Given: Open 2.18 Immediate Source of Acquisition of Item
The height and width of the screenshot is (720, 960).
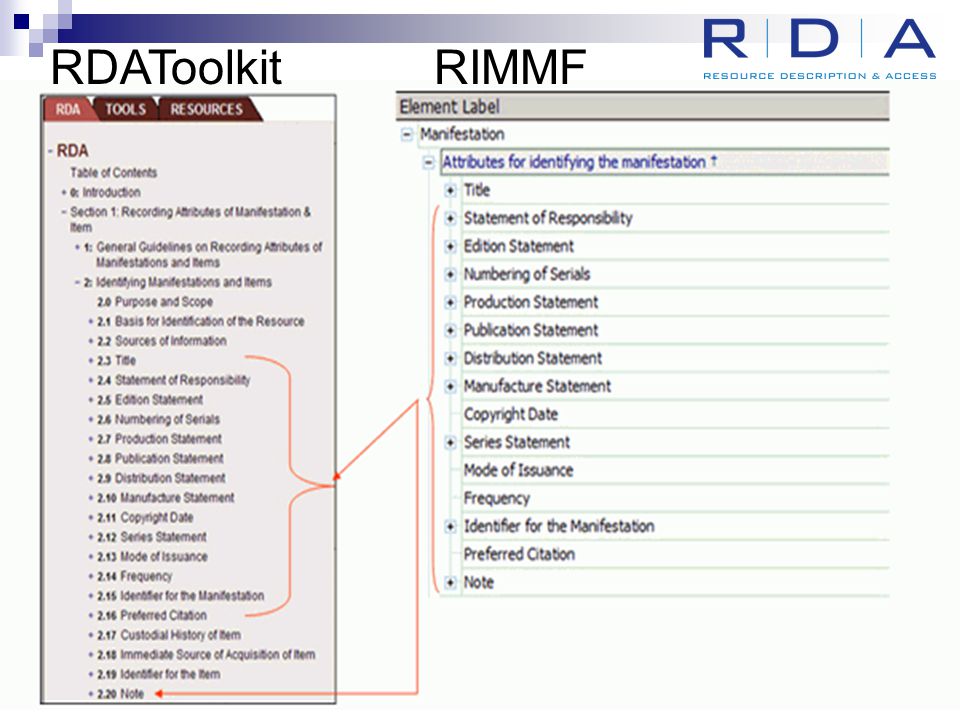Looking at the screenshot, I should click(206, 654).
